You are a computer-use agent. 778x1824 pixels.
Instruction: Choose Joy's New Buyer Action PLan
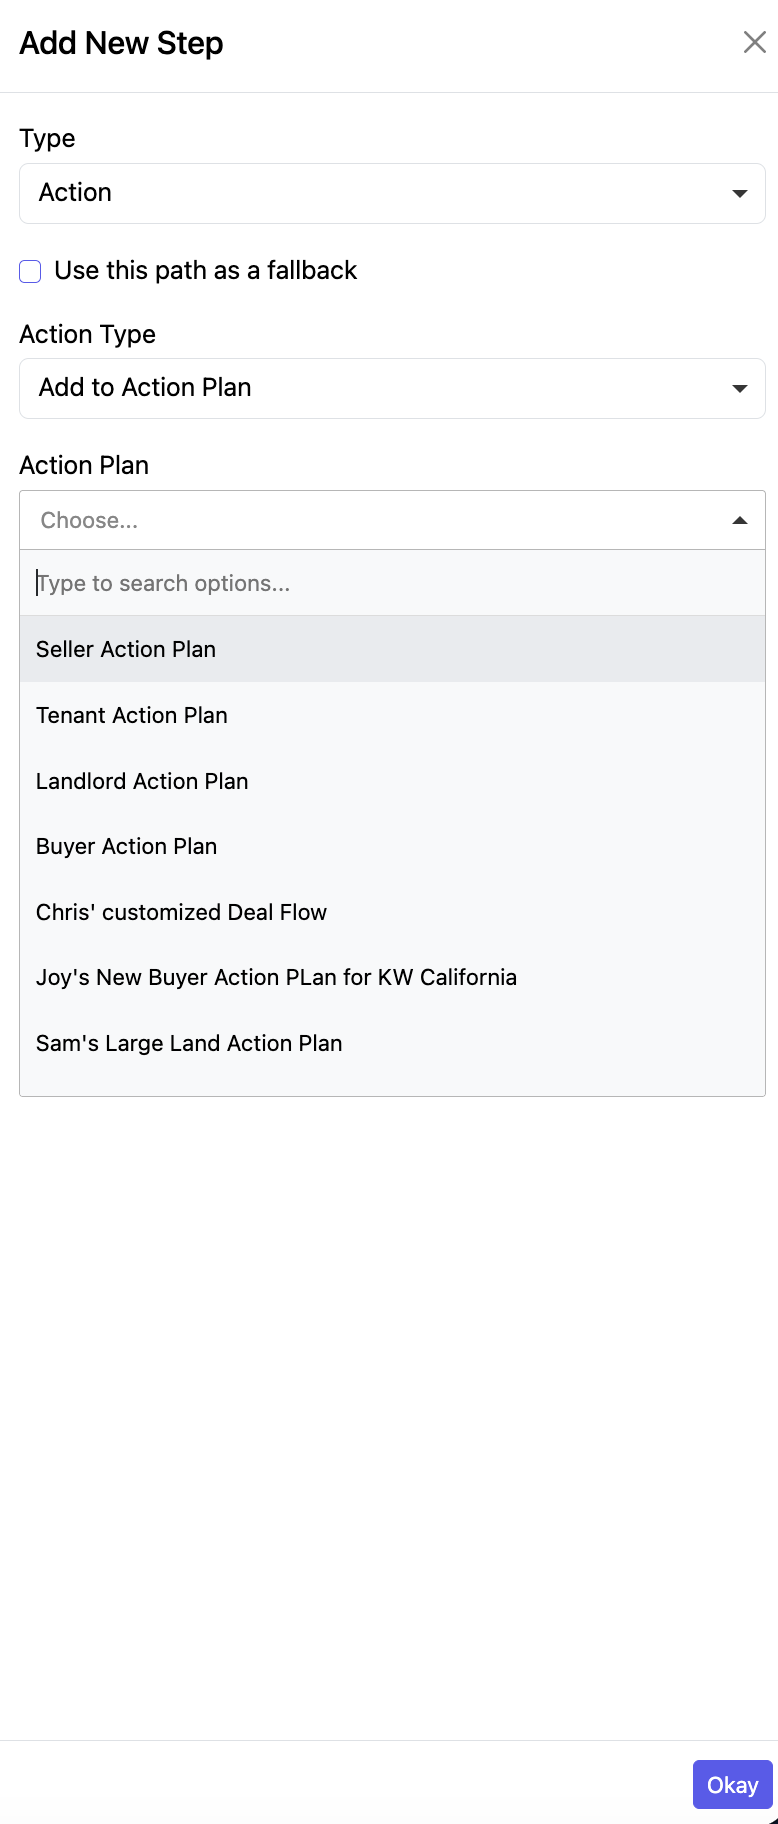pos(276,977)
